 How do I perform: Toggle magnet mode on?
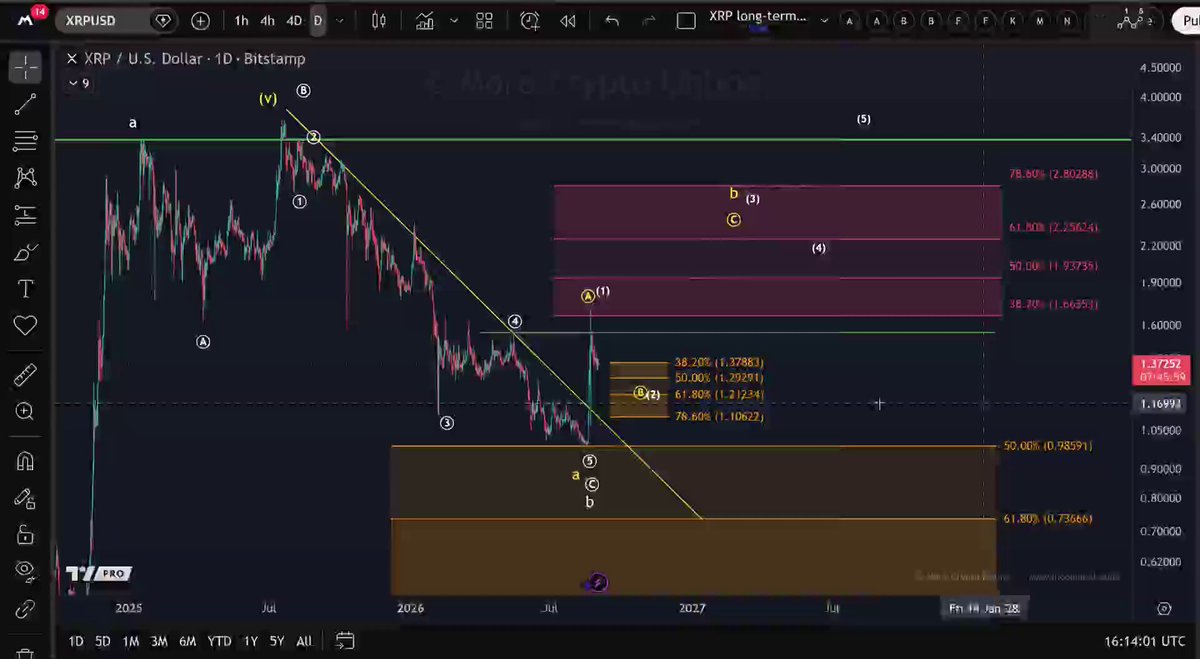pos(25,461)
